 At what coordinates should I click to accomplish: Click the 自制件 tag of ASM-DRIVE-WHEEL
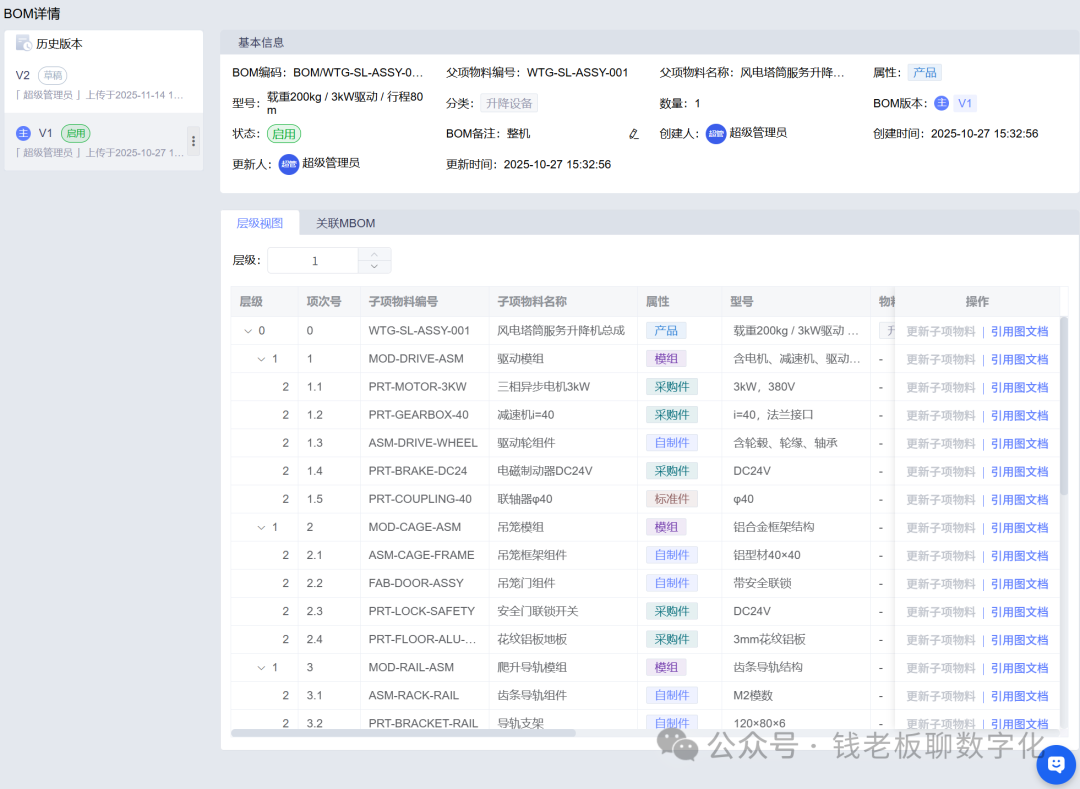pyautogui.click(x=672, y=443)
